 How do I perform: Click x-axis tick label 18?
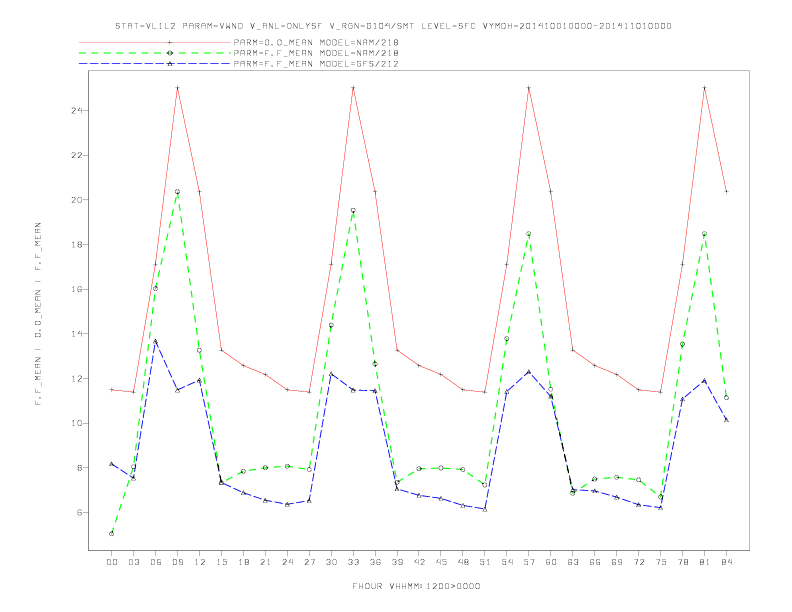tap(243, 562)
